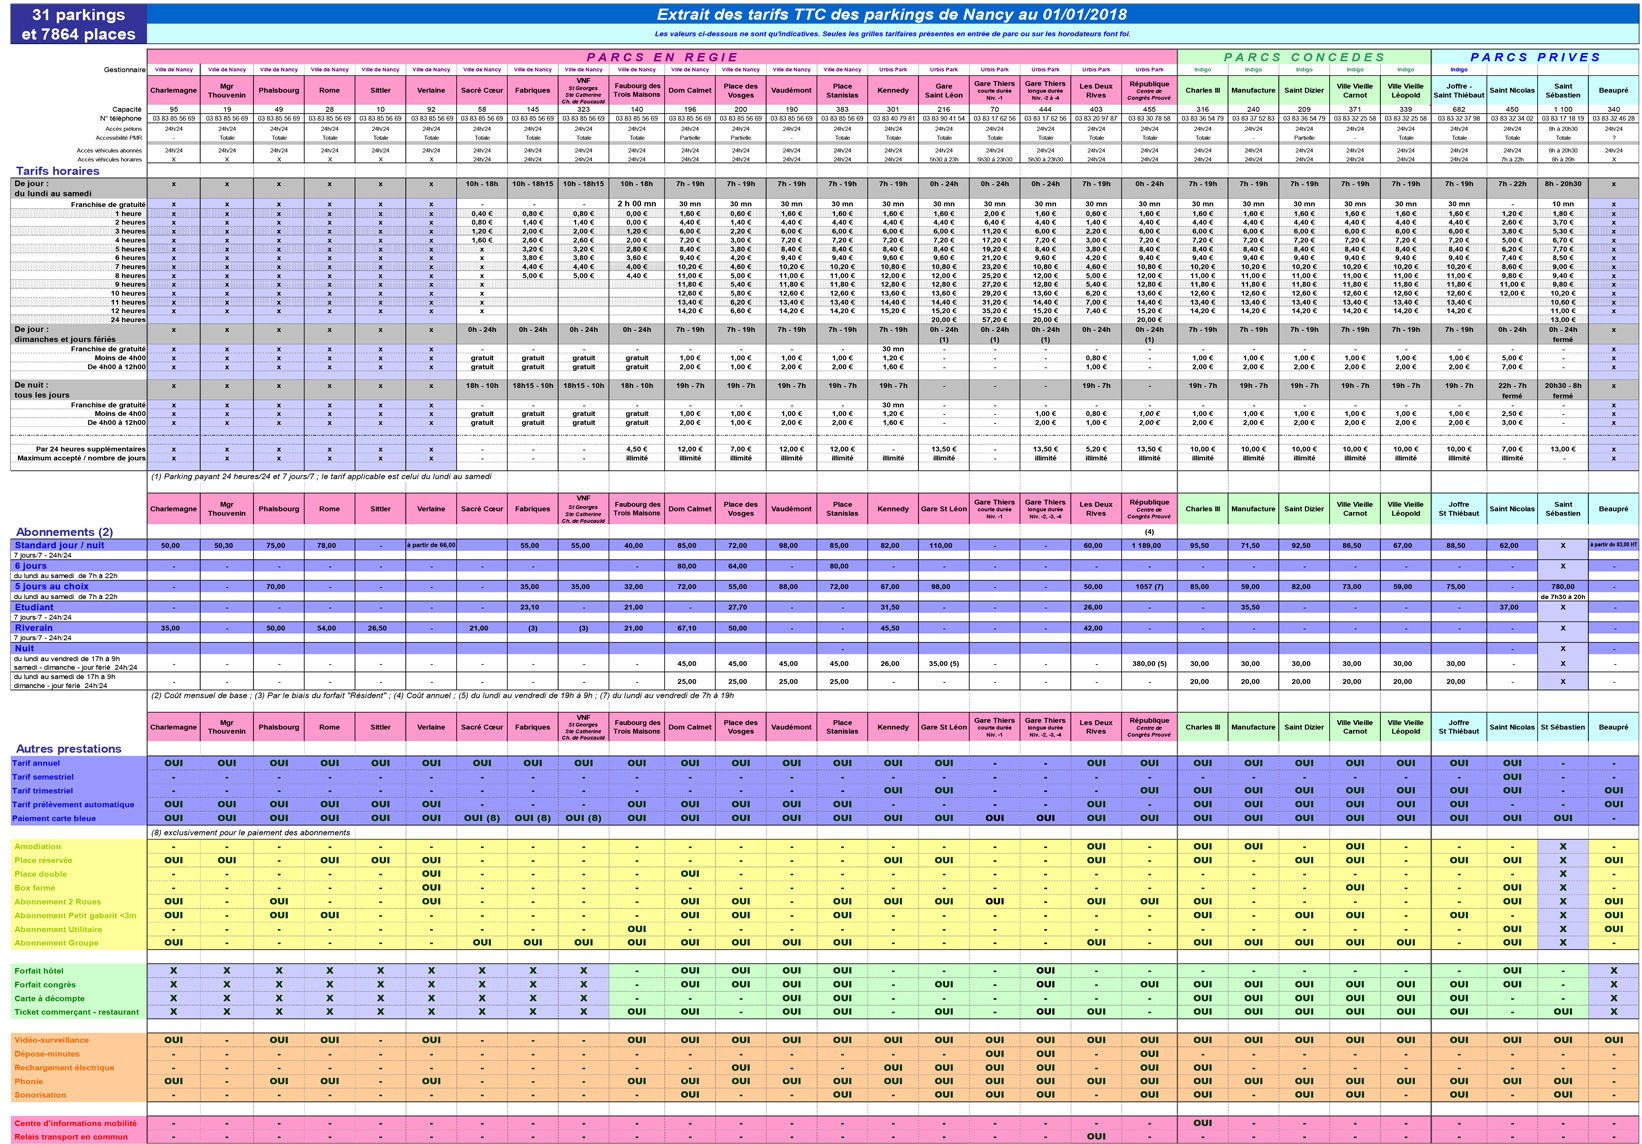Click the "PARCS PRIVES" section banner
The height and width of the screenshot is (1144, 1642).
(x=1535, y=57)
